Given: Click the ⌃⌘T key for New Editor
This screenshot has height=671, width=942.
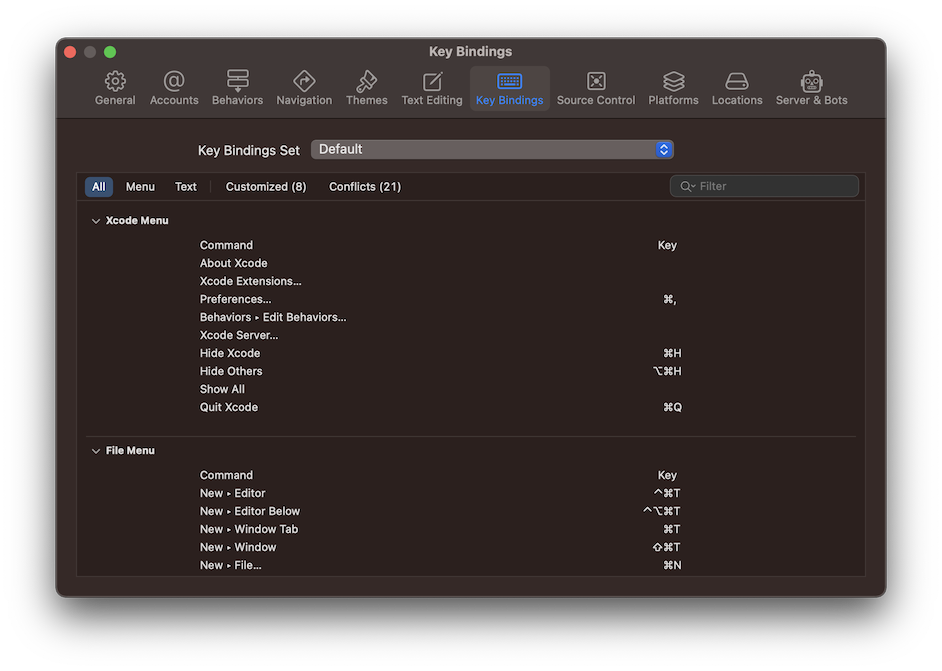Looking at the screenshot, I should click(667, 493).
